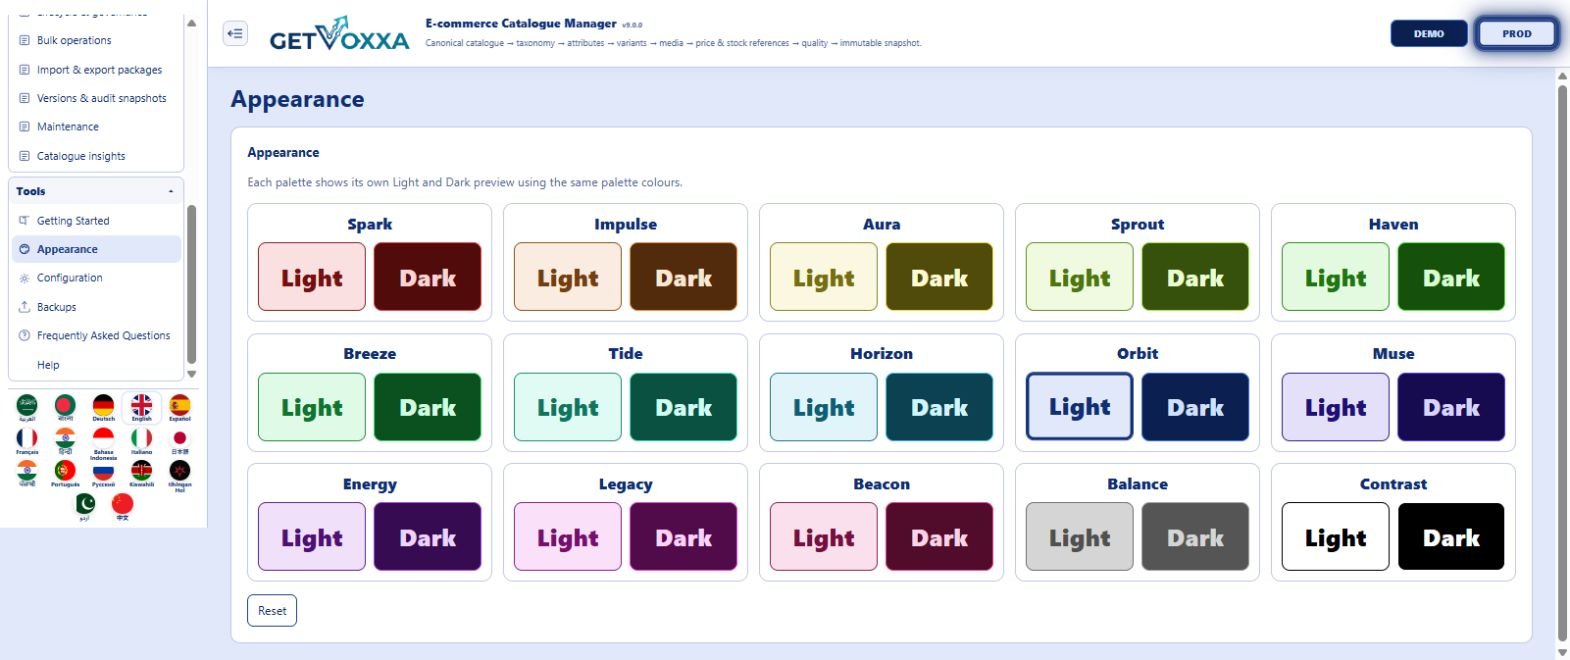Image resolution: width=1570 pixels, height=660 pixels.
Task: Pick the Français flag
Action: [x=27, y=440]
